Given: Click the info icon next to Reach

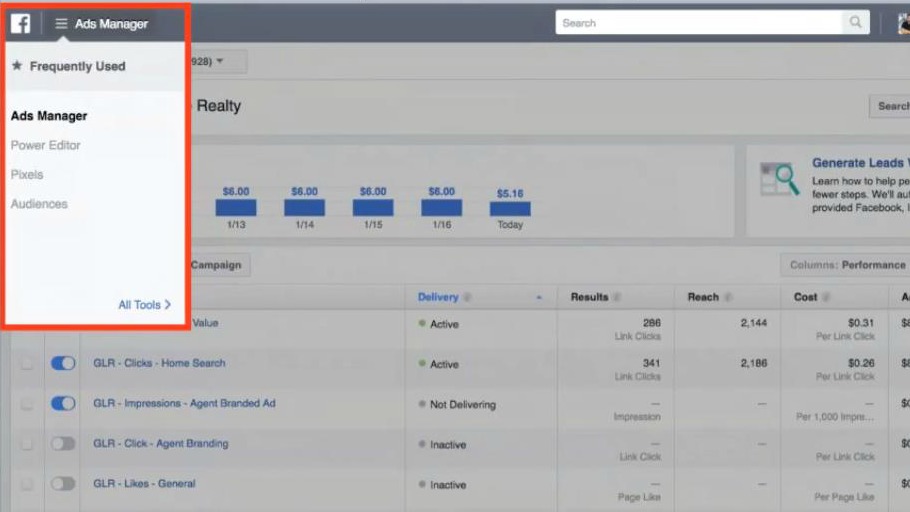Looking at the screenshot, I should pyautogui.click(x=728, y=297).
